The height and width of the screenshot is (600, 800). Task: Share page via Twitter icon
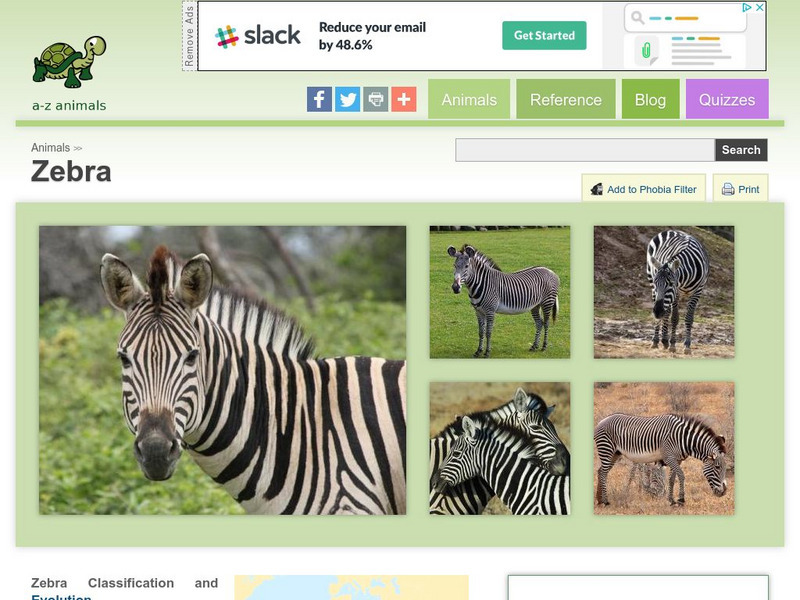pyautogui.click(x=347, y=99)
